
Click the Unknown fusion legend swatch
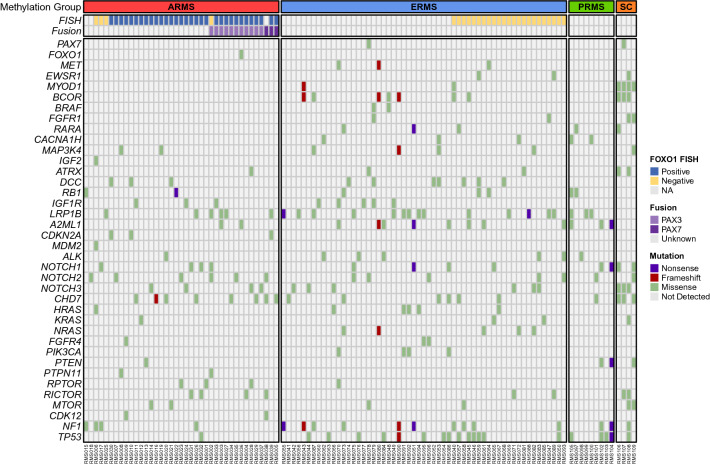654,239
